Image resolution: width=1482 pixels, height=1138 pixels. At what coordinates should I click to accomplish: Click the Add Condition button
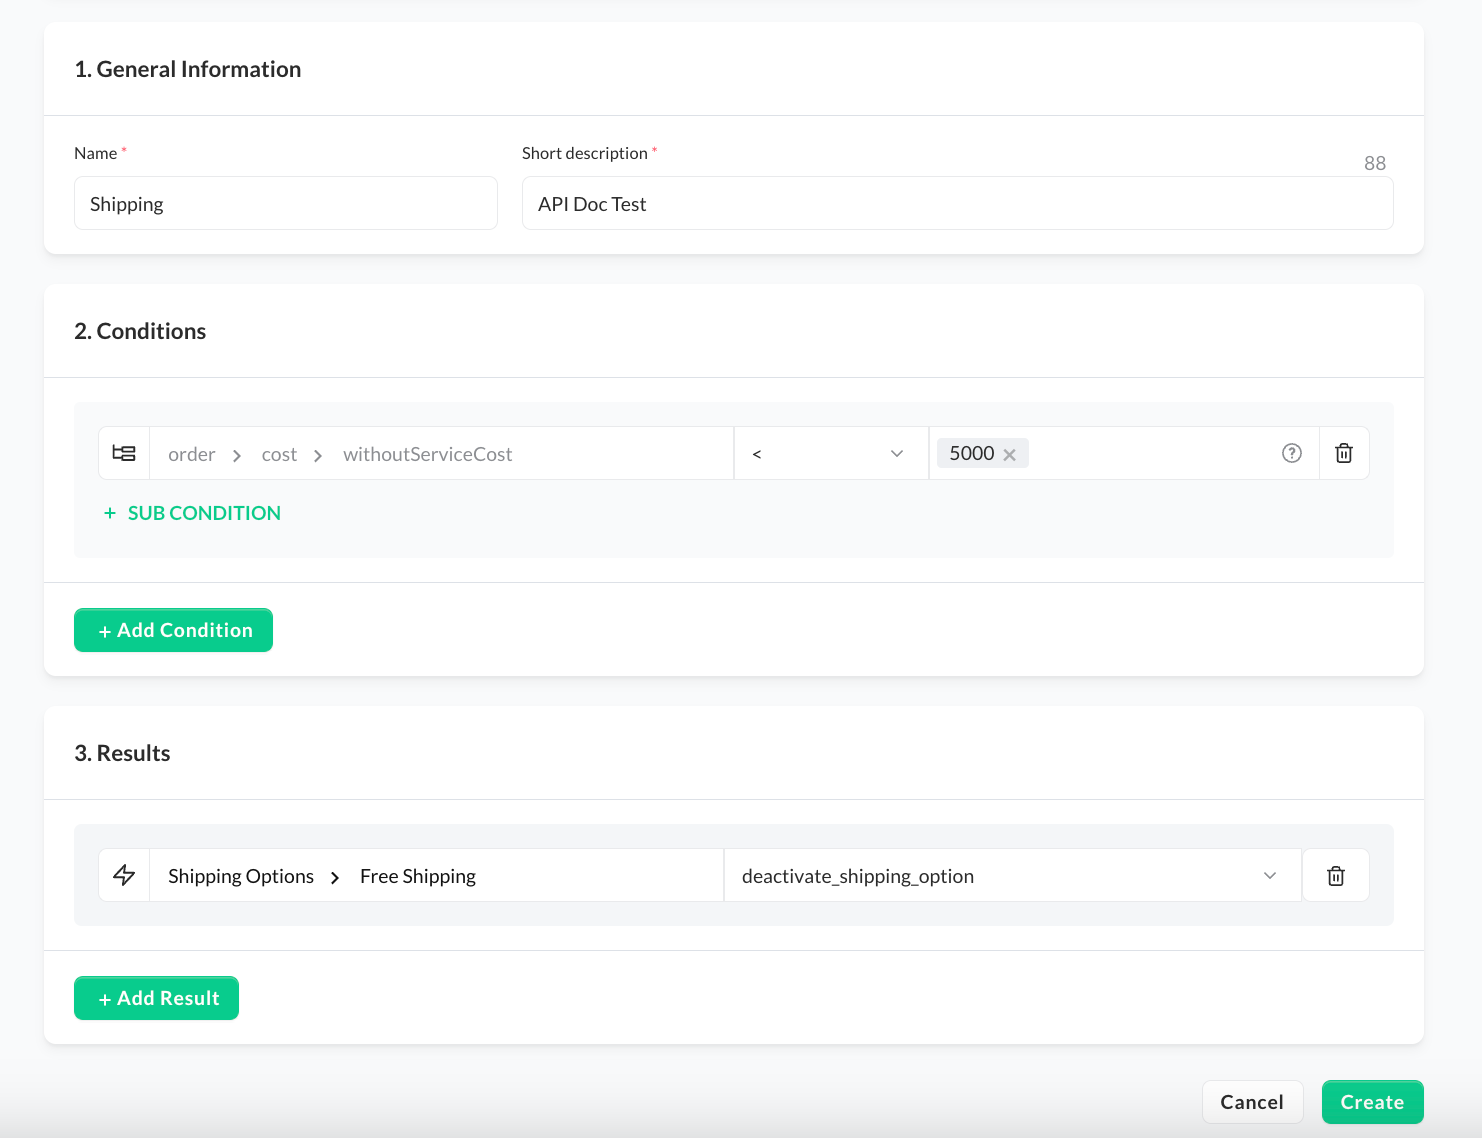[x=173, y=630]
